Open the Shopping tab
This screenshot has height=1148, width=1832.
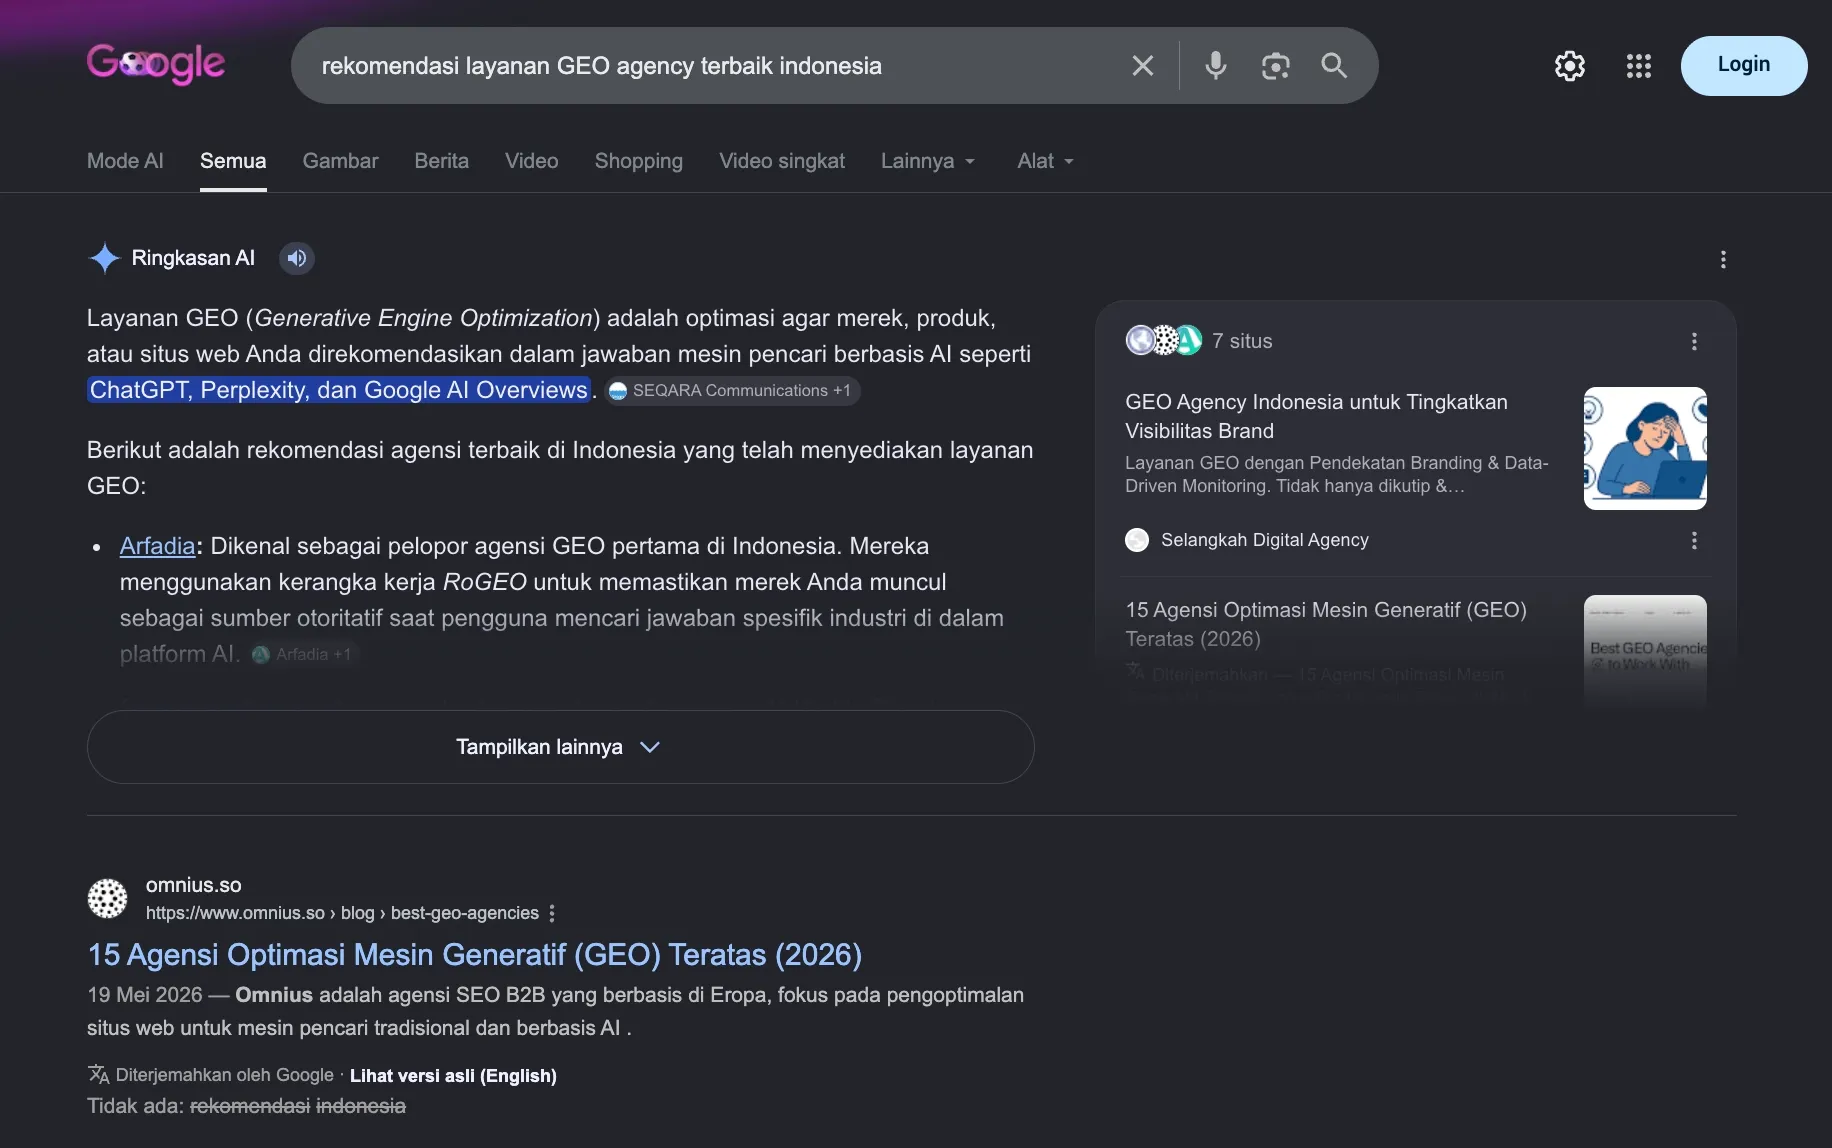click(638, 161)
